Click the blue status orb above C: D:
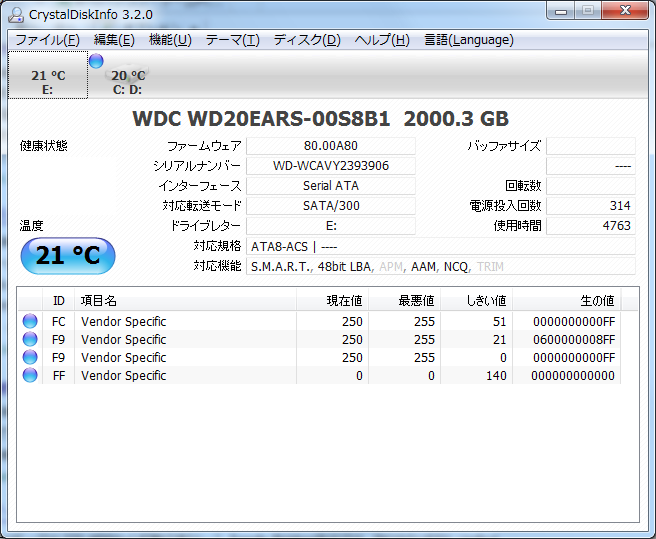The height and width of the screenshot is (539, 656). pos(96,61)
